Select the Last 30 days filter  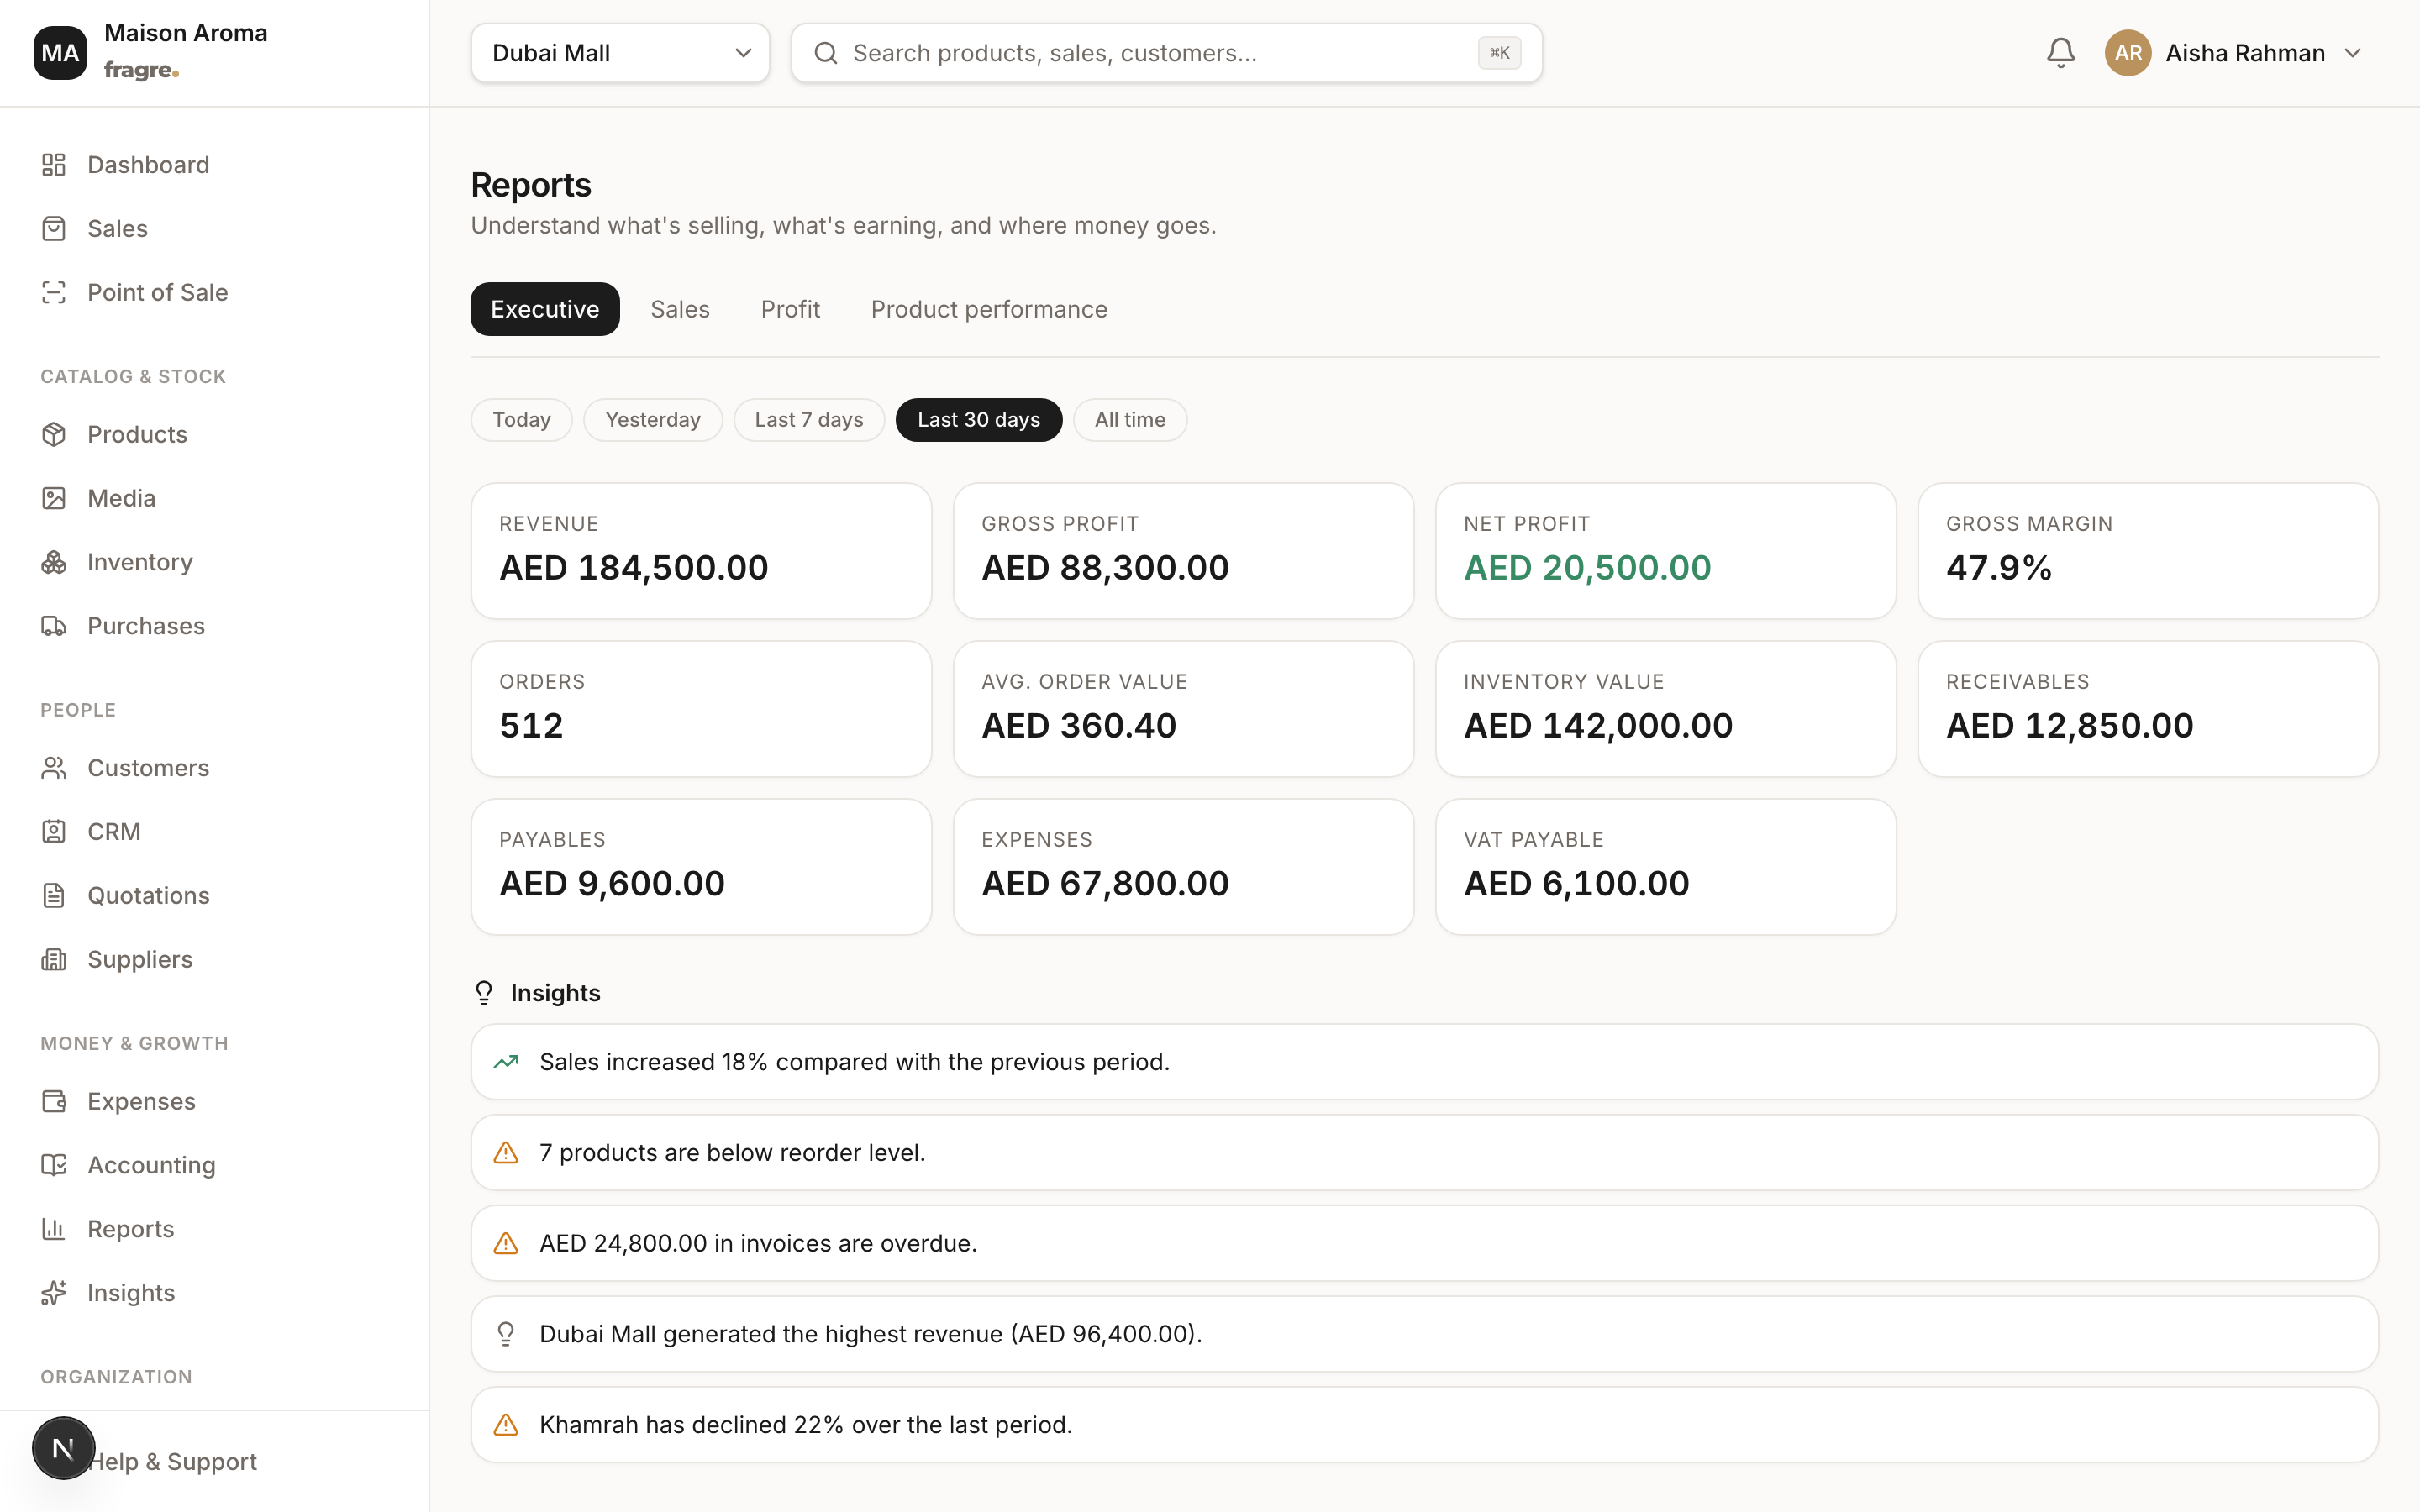[x=979, y=420]
